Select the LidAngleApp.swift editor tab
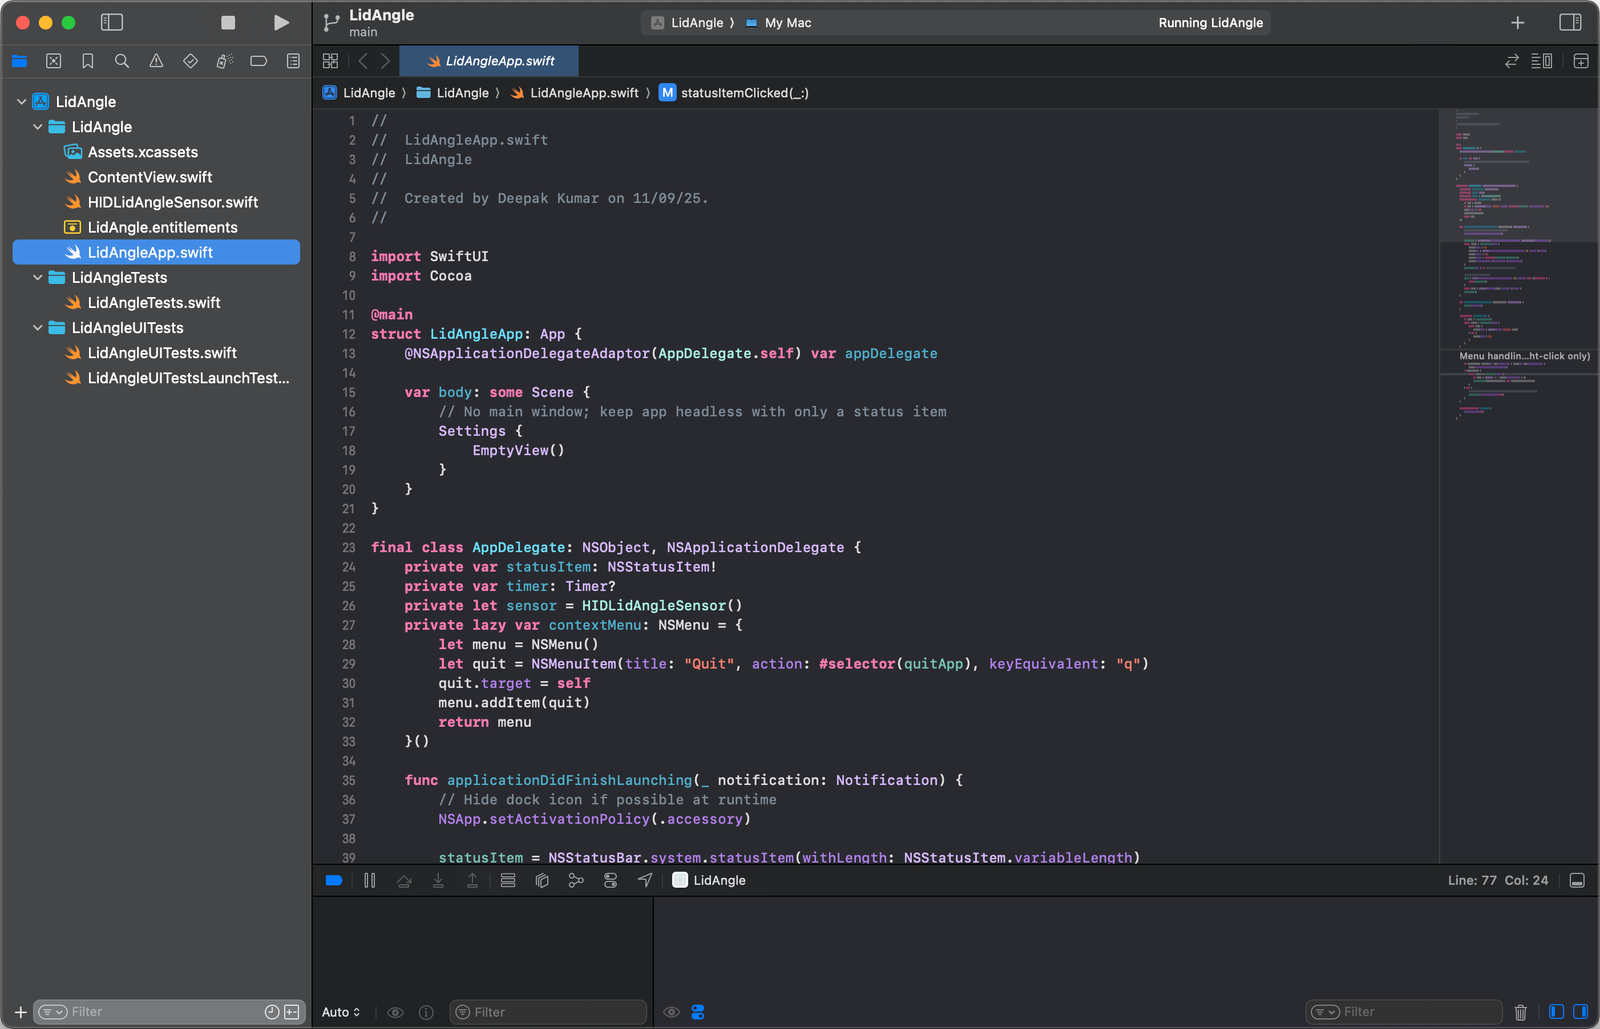This screenshot has height=1029, width=1600. tap(488, 61)
